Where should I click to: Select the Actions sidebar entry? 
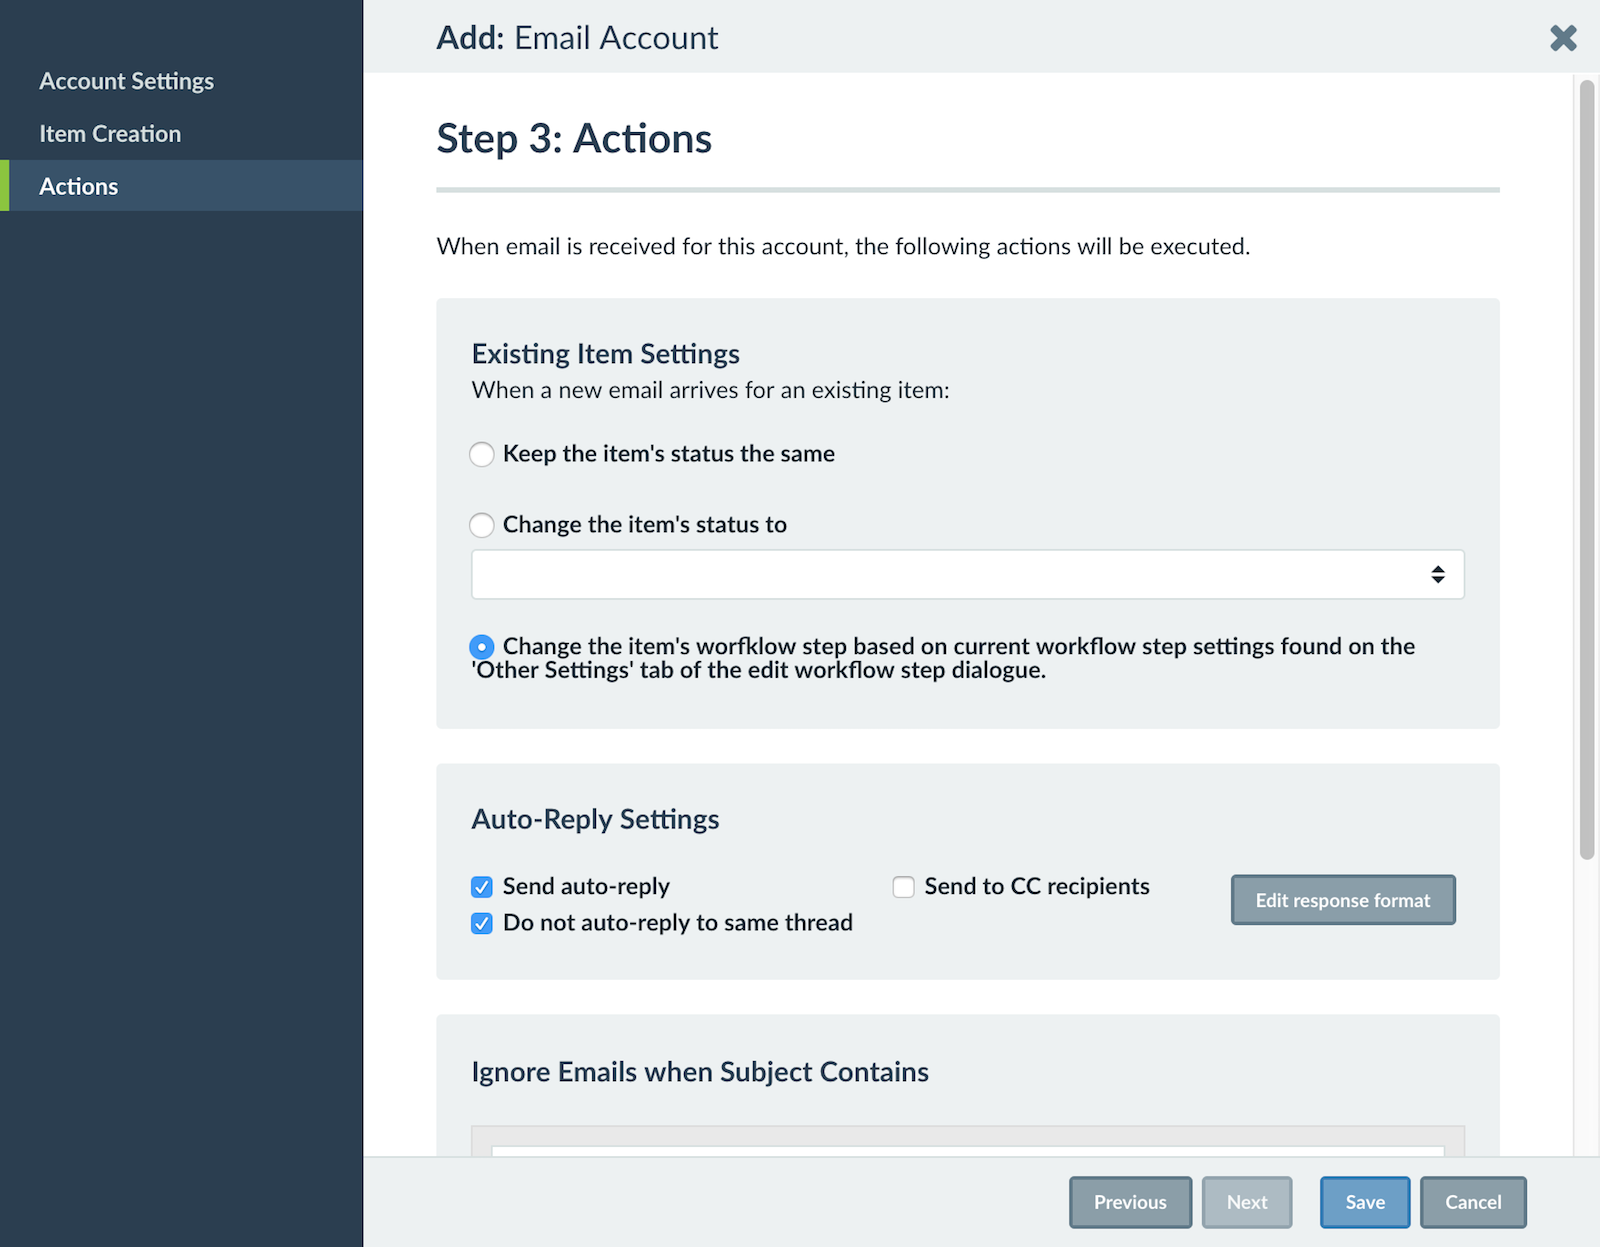click(x=78, y=186)
